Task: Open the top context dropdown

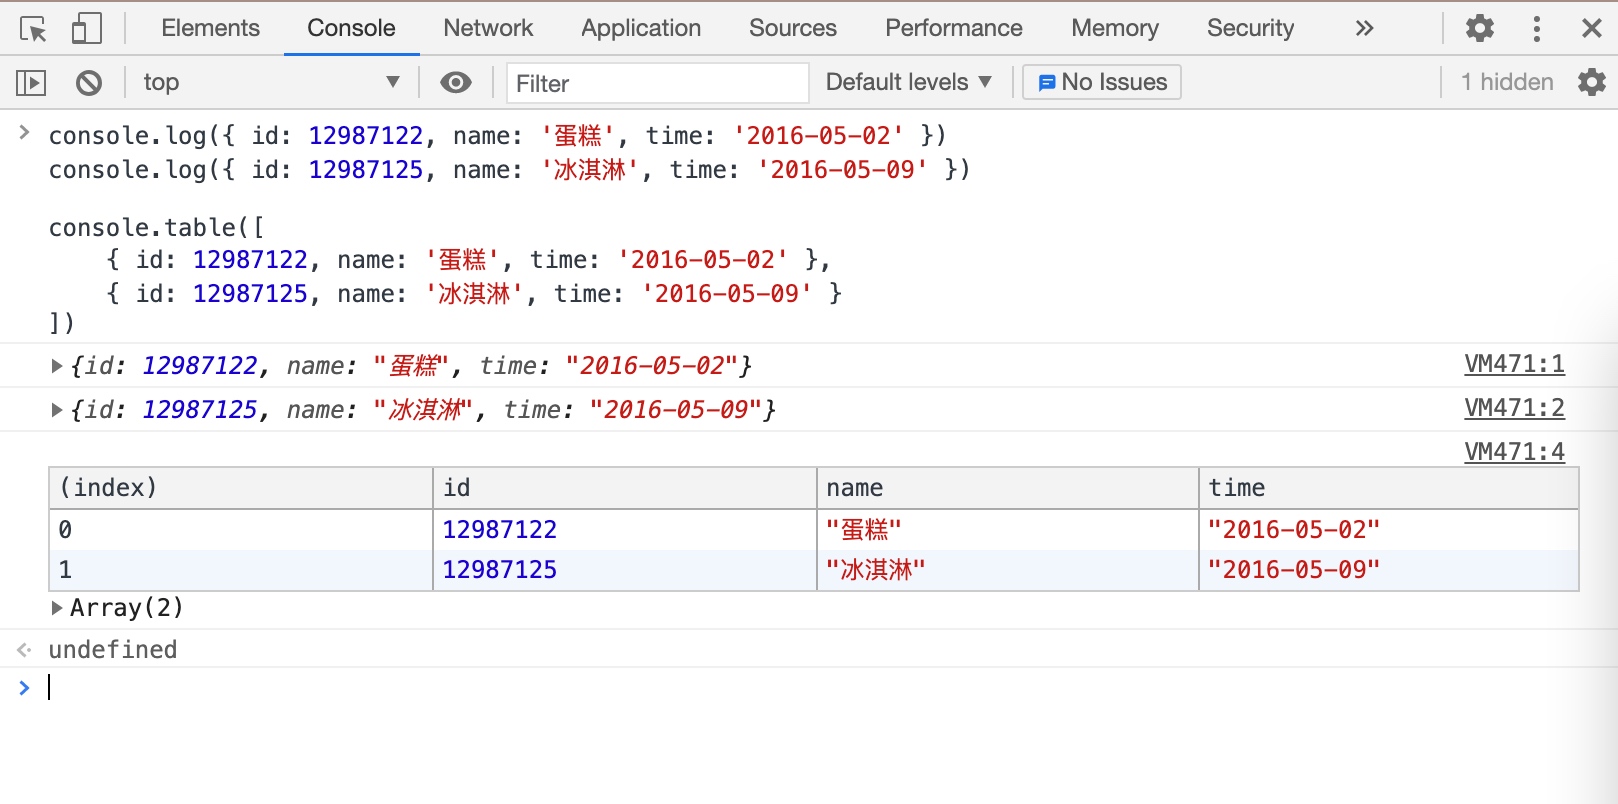Action: (x=270, y=83)
